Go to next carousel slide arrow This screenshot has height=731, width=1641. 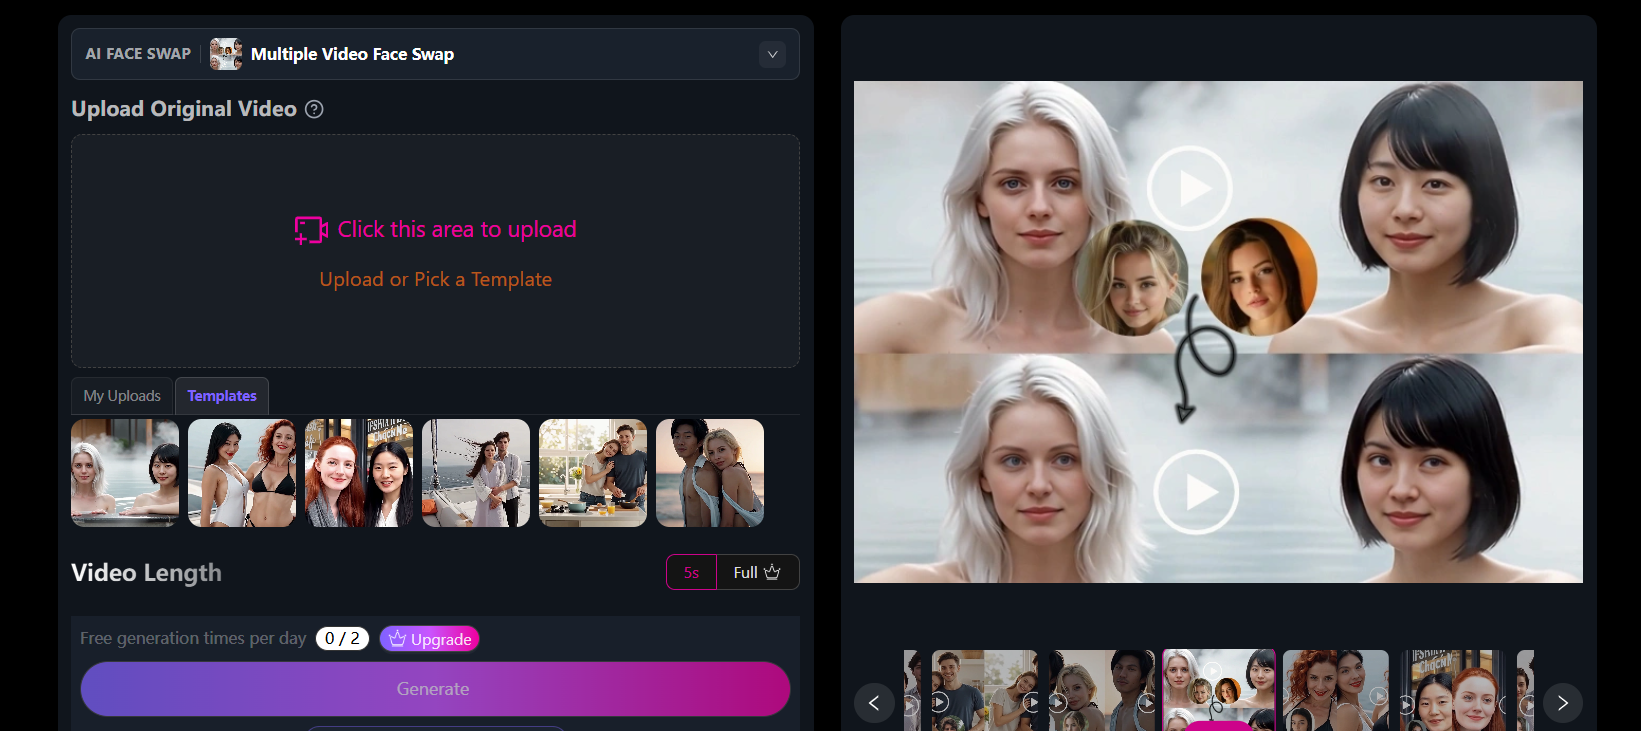click(x=1563, y=703)
